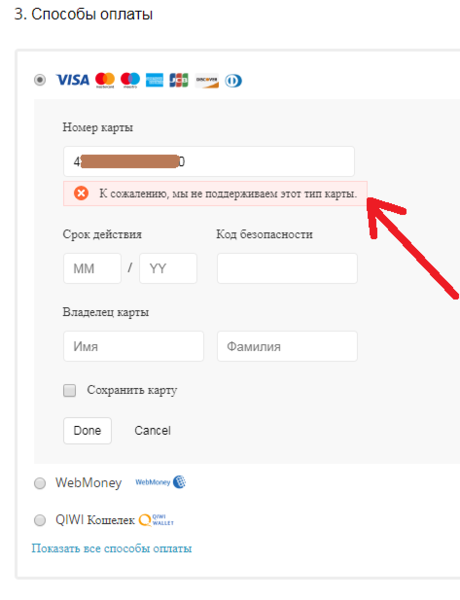Click the American Express logo icon
The image size is (460, 600).
click(x=155, y=80)
